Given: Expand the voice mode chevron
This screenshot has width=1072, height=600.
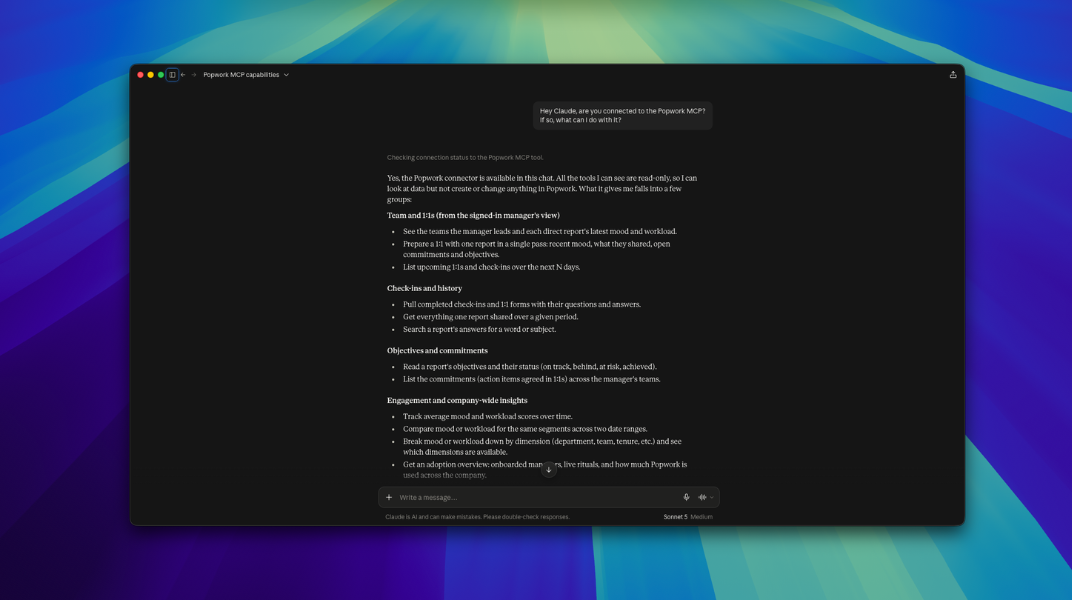Looking at the screenshot, I should 712,497.
